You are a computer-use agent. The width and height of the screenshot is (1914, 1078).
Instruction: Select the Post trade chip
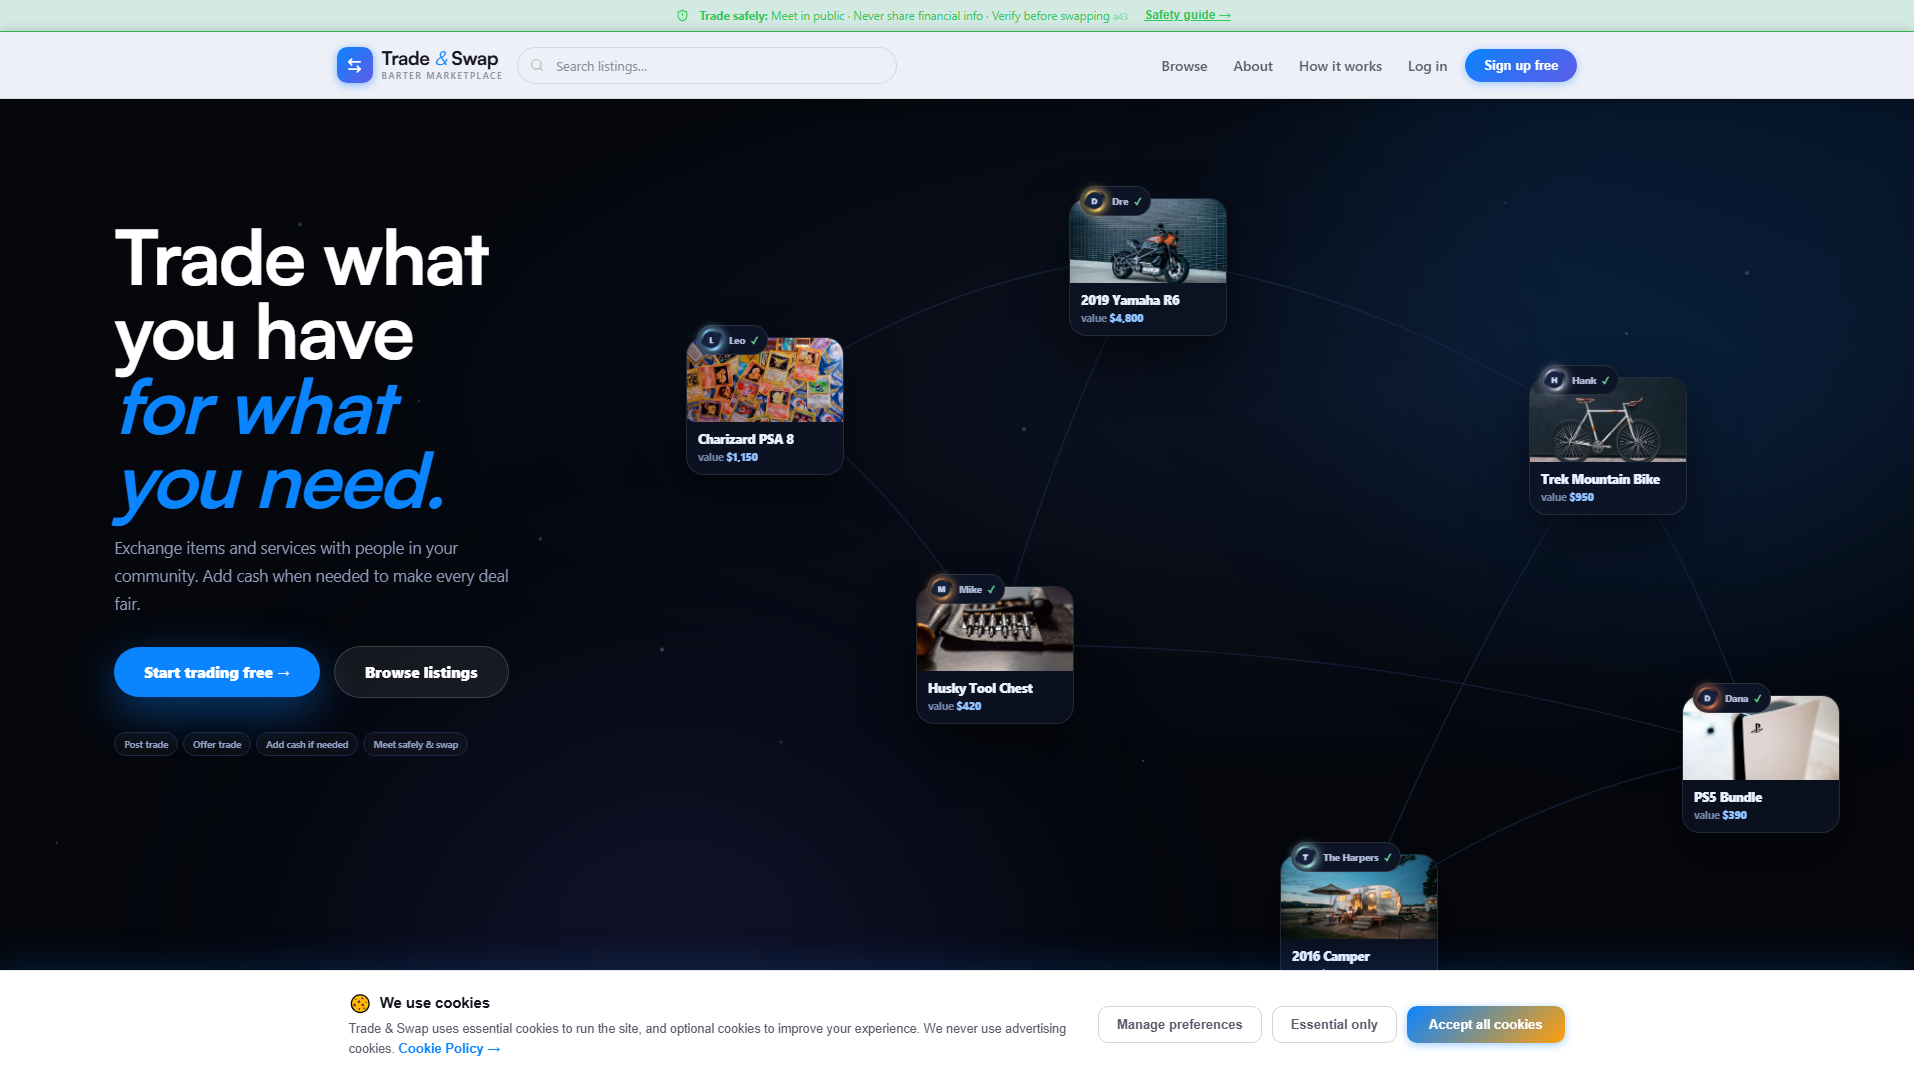[146, 744]
